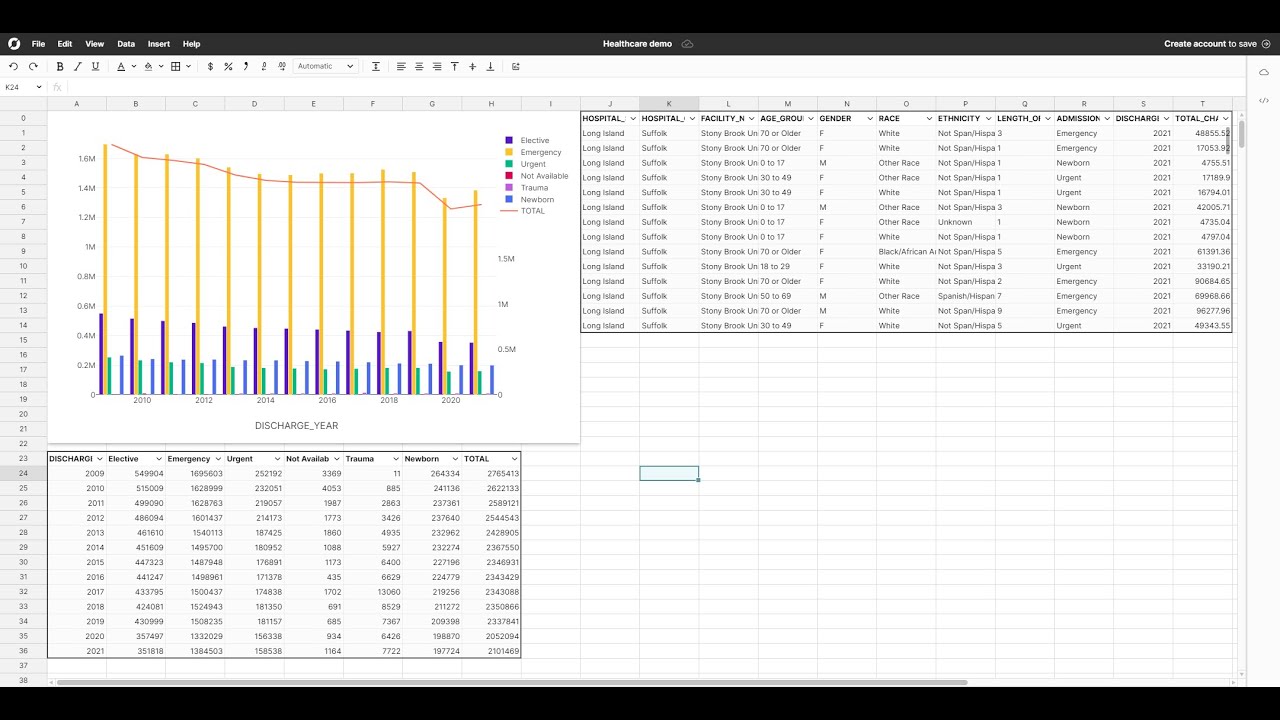
Task: Apply underline formatting
Action: coord(96,66)
